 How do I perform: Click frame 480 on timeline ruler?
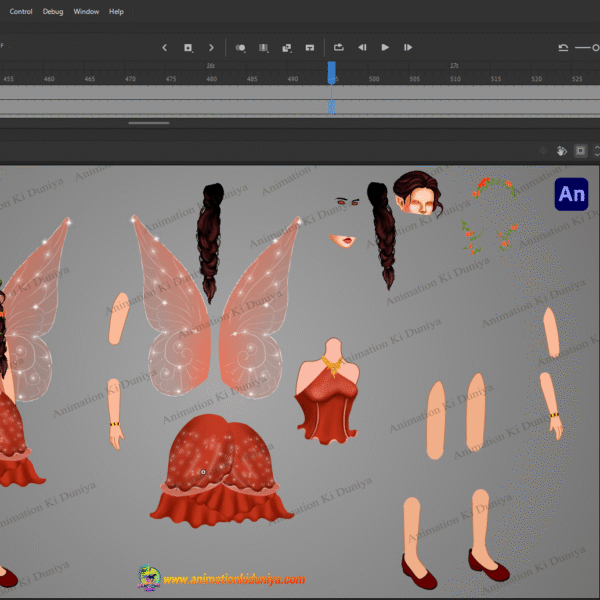pos(212,79)
